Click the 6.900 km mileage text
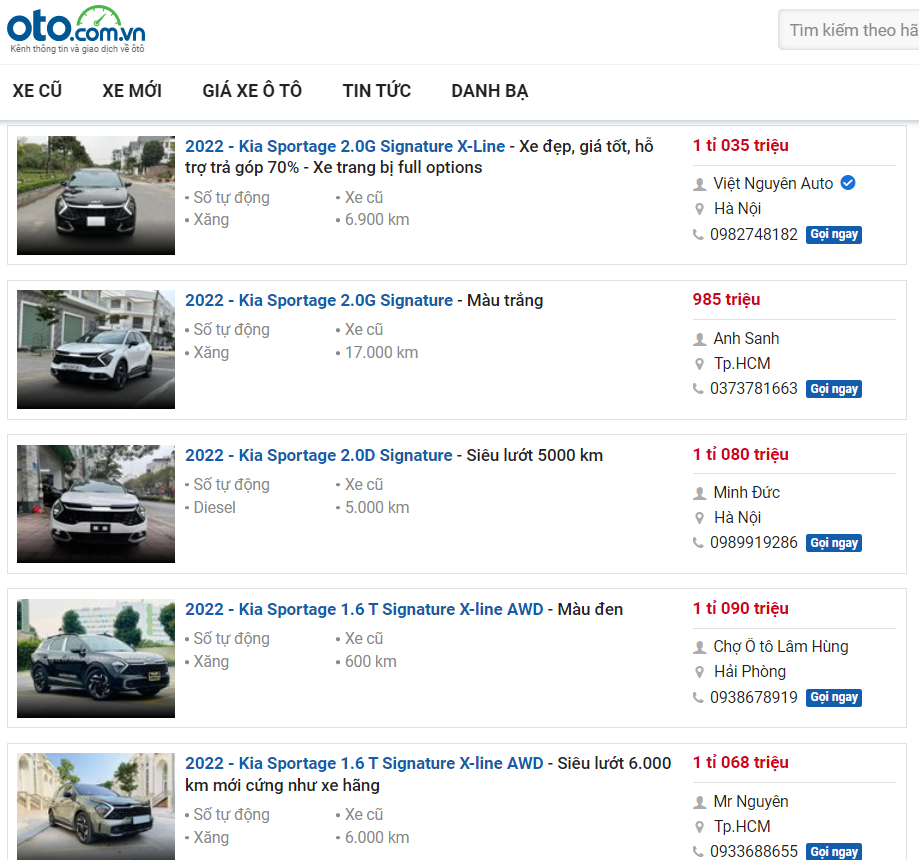 point(377,220)
